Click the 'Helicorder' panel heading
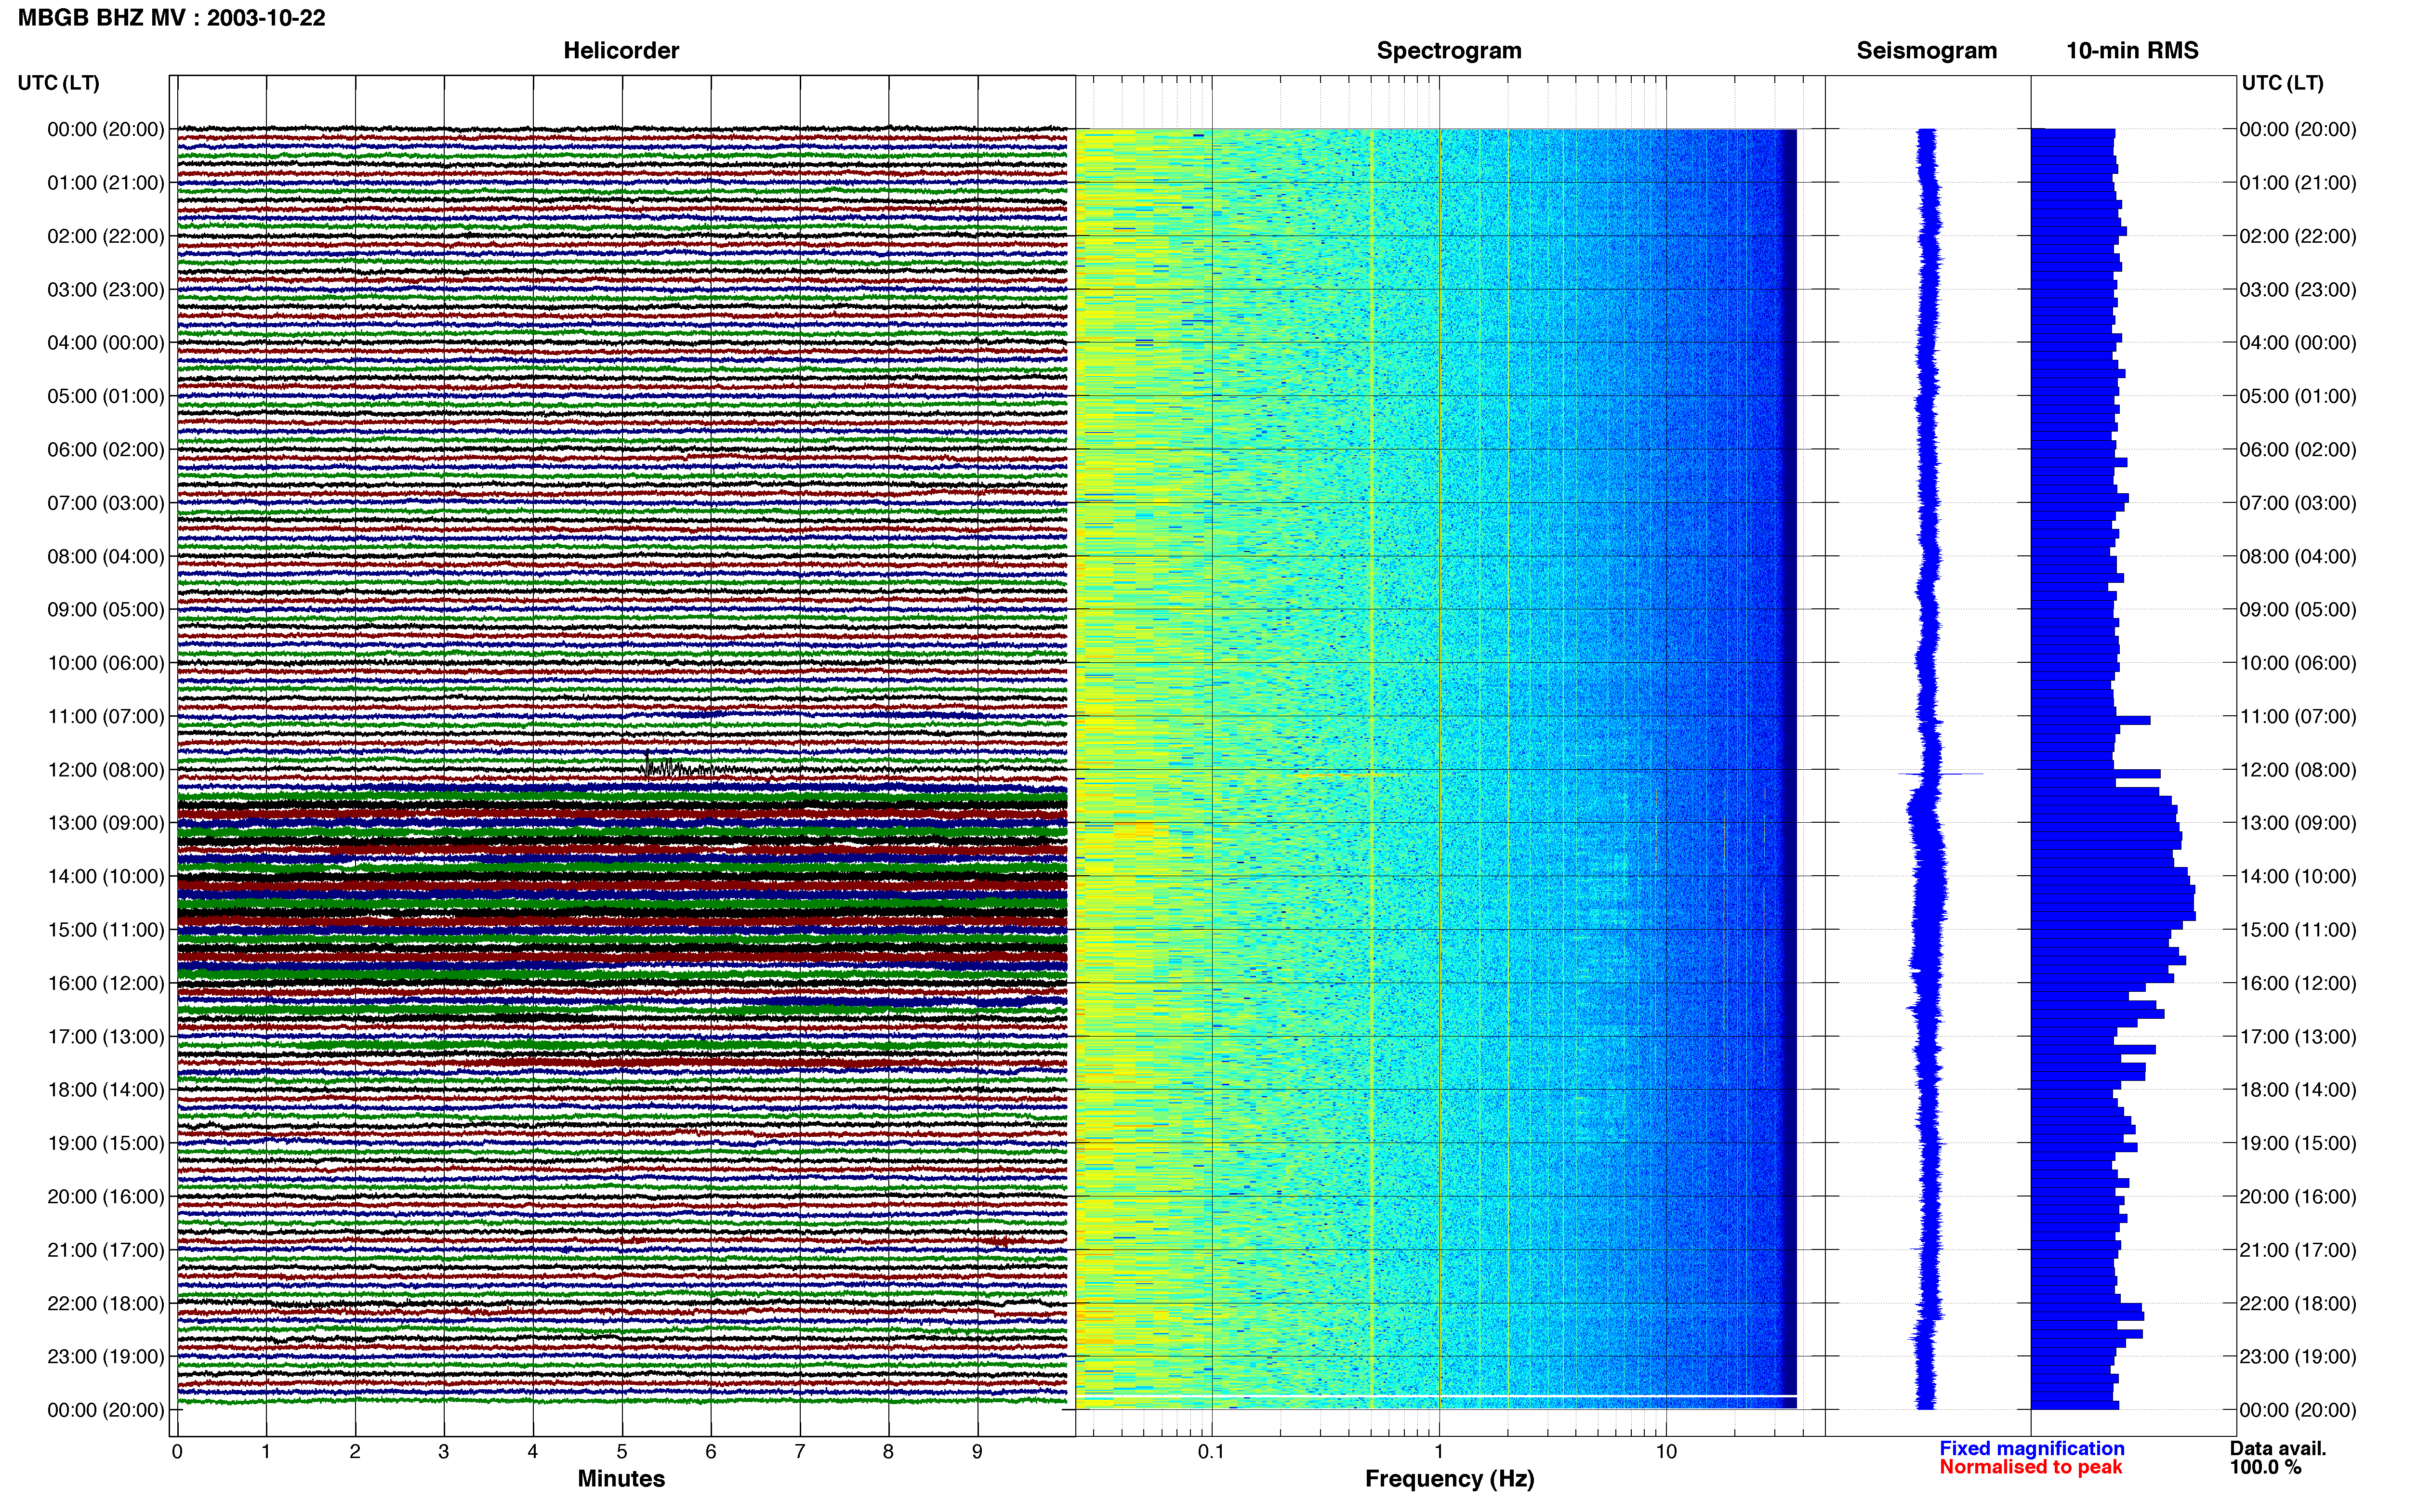2418x1512 pixels. 621,51
